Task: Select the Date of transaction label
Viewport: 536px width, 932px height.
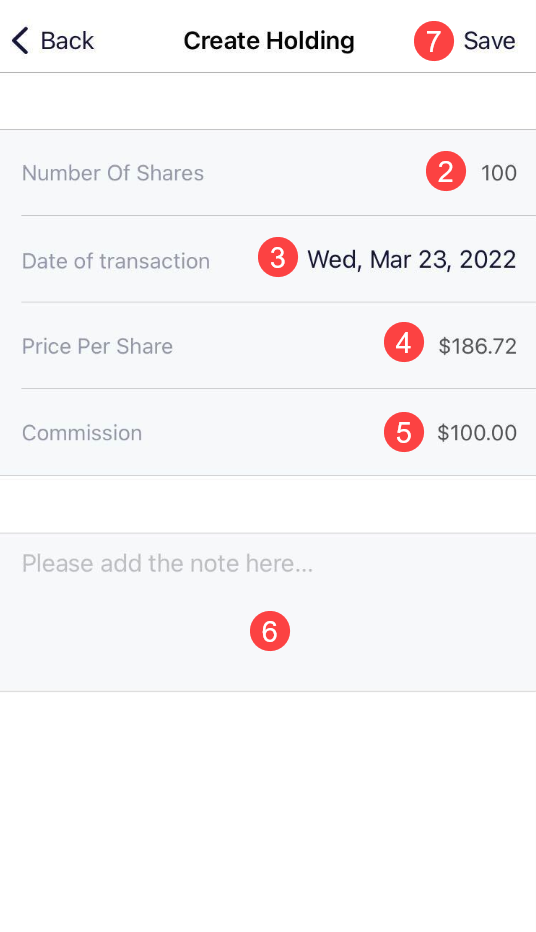Action: pyautogui.click(x=116, y=261)
